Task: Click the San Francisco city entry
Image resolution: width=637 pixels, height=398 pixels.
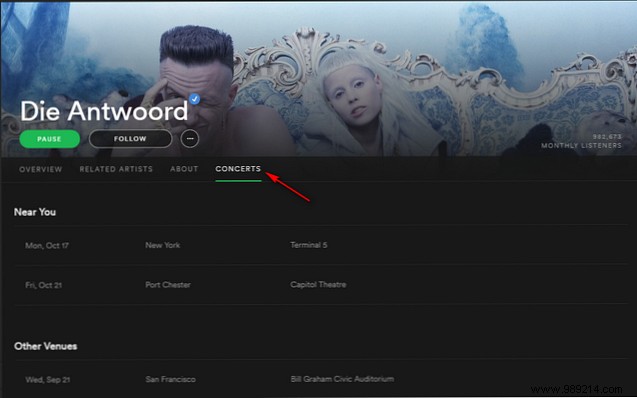Action: pos(170,379)
